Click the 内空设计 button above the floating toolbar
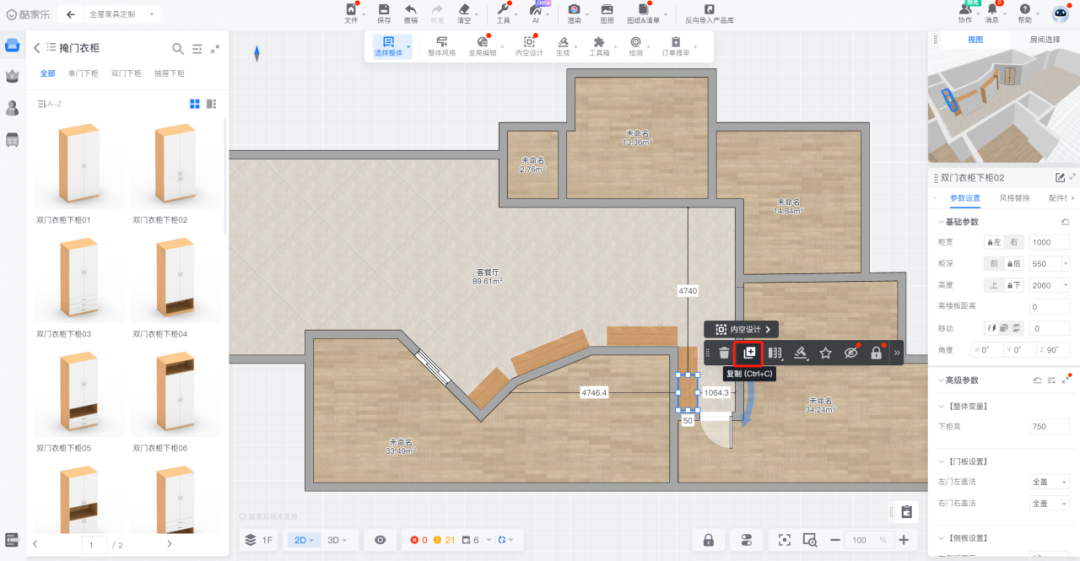The image size is (1080, 561). tap(741, 329)
